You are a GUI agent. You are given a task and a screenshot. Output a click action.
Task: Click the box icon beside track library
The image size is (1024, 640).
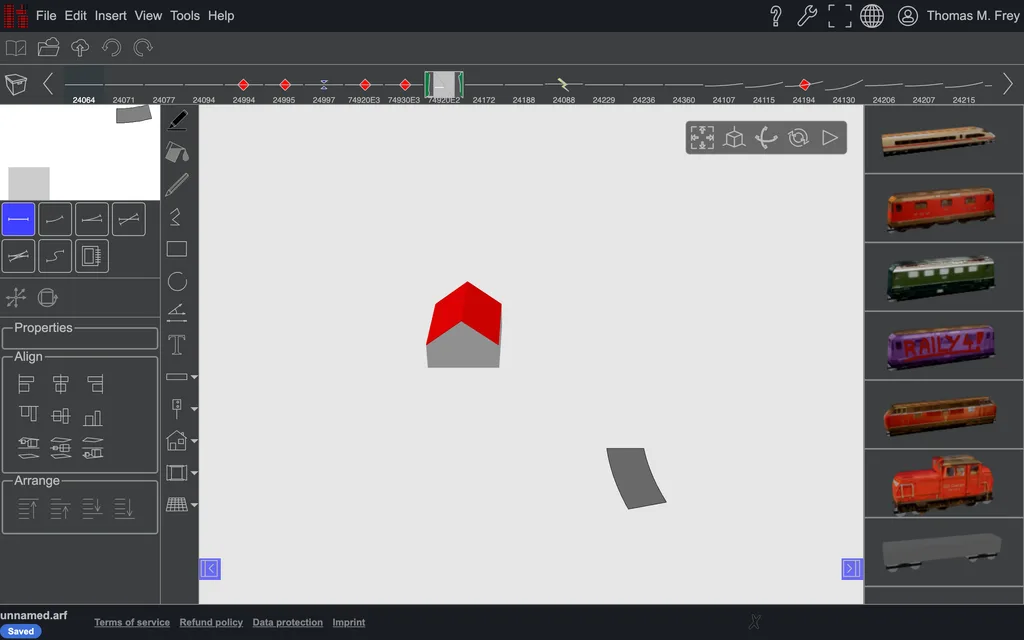[x=16, y=84]
